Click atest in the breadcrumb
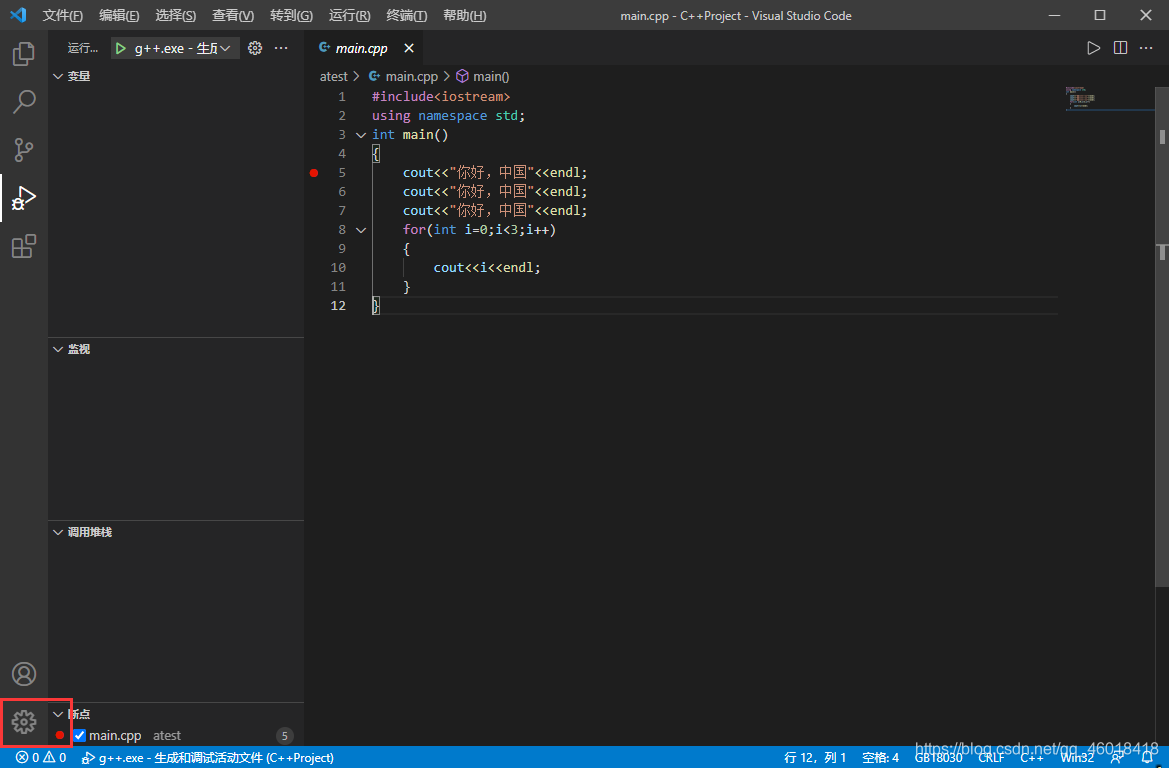This screenshot has width=1169, height=768. 333,77
